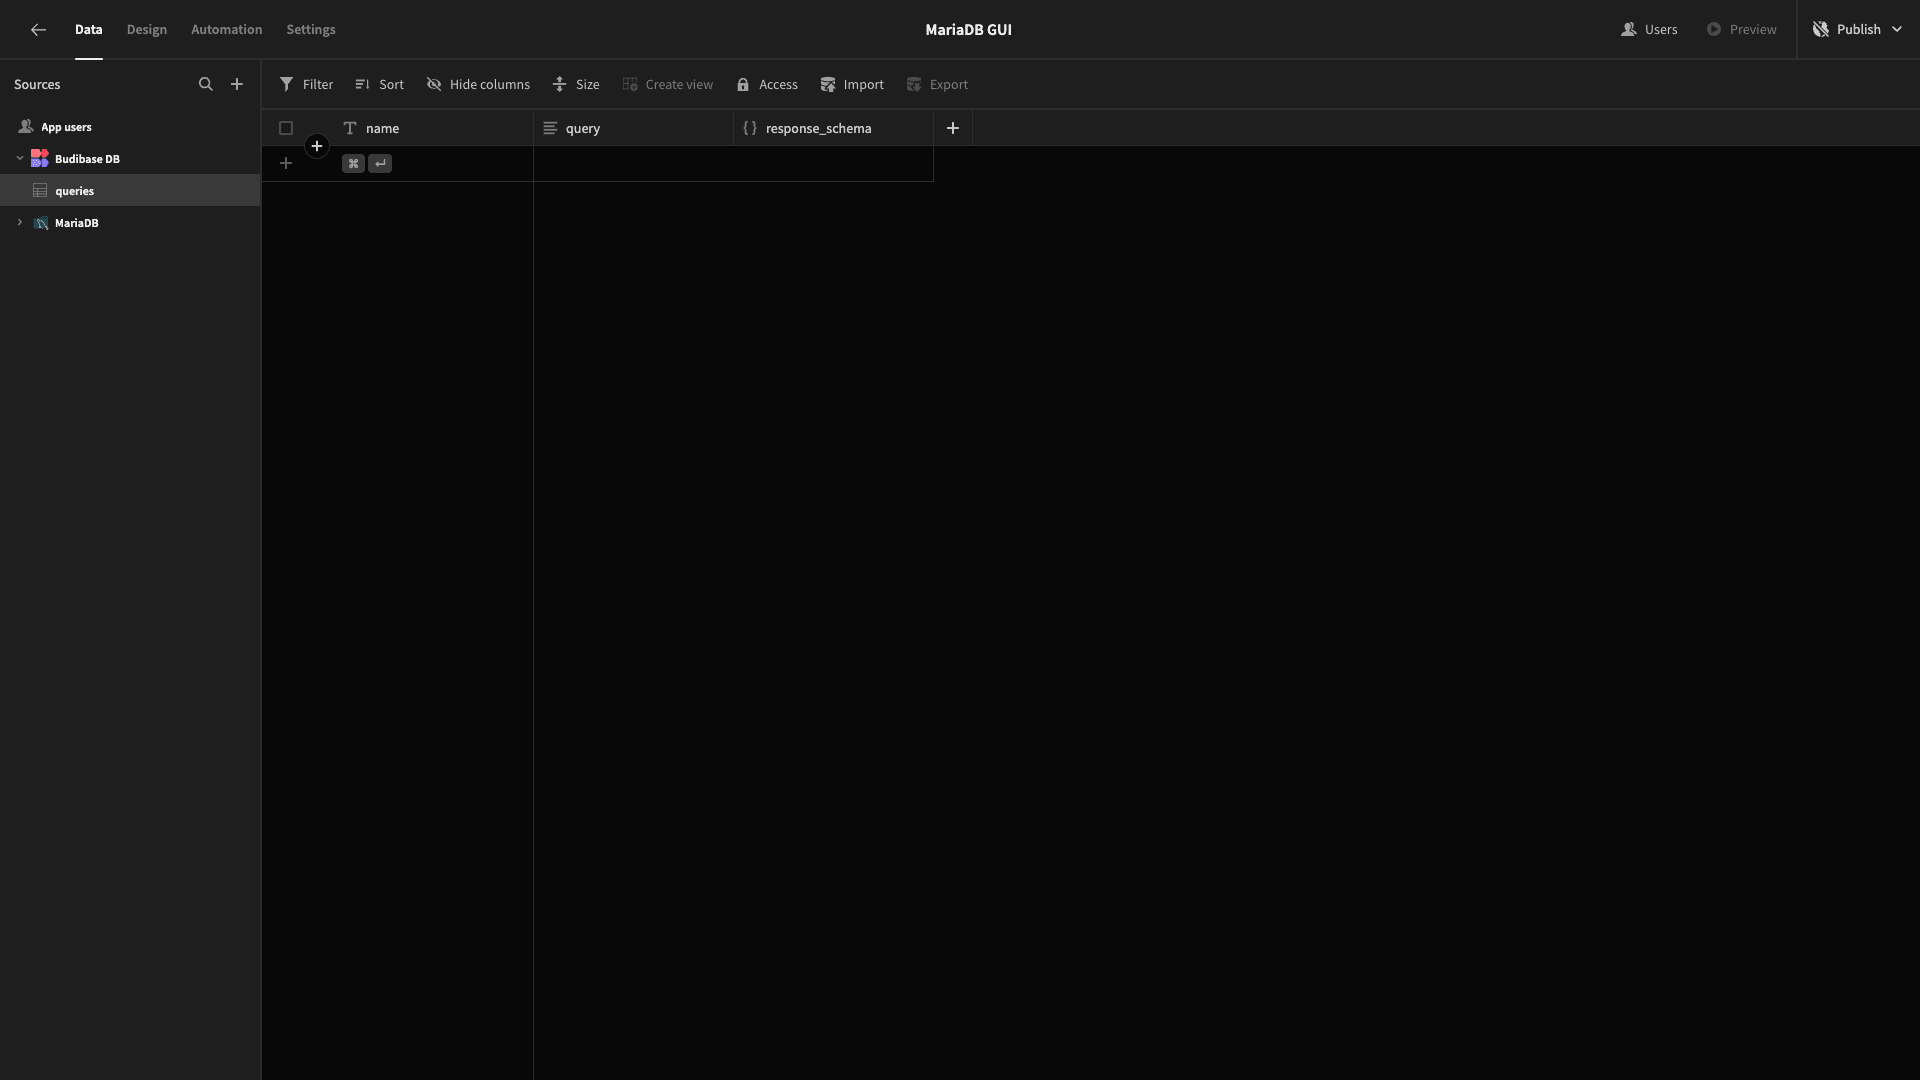Image resolution: width=1920 pixels, height=1080 pixels.
Task: Go back using the left arrow icon
Action: click(x=38, y=30)
